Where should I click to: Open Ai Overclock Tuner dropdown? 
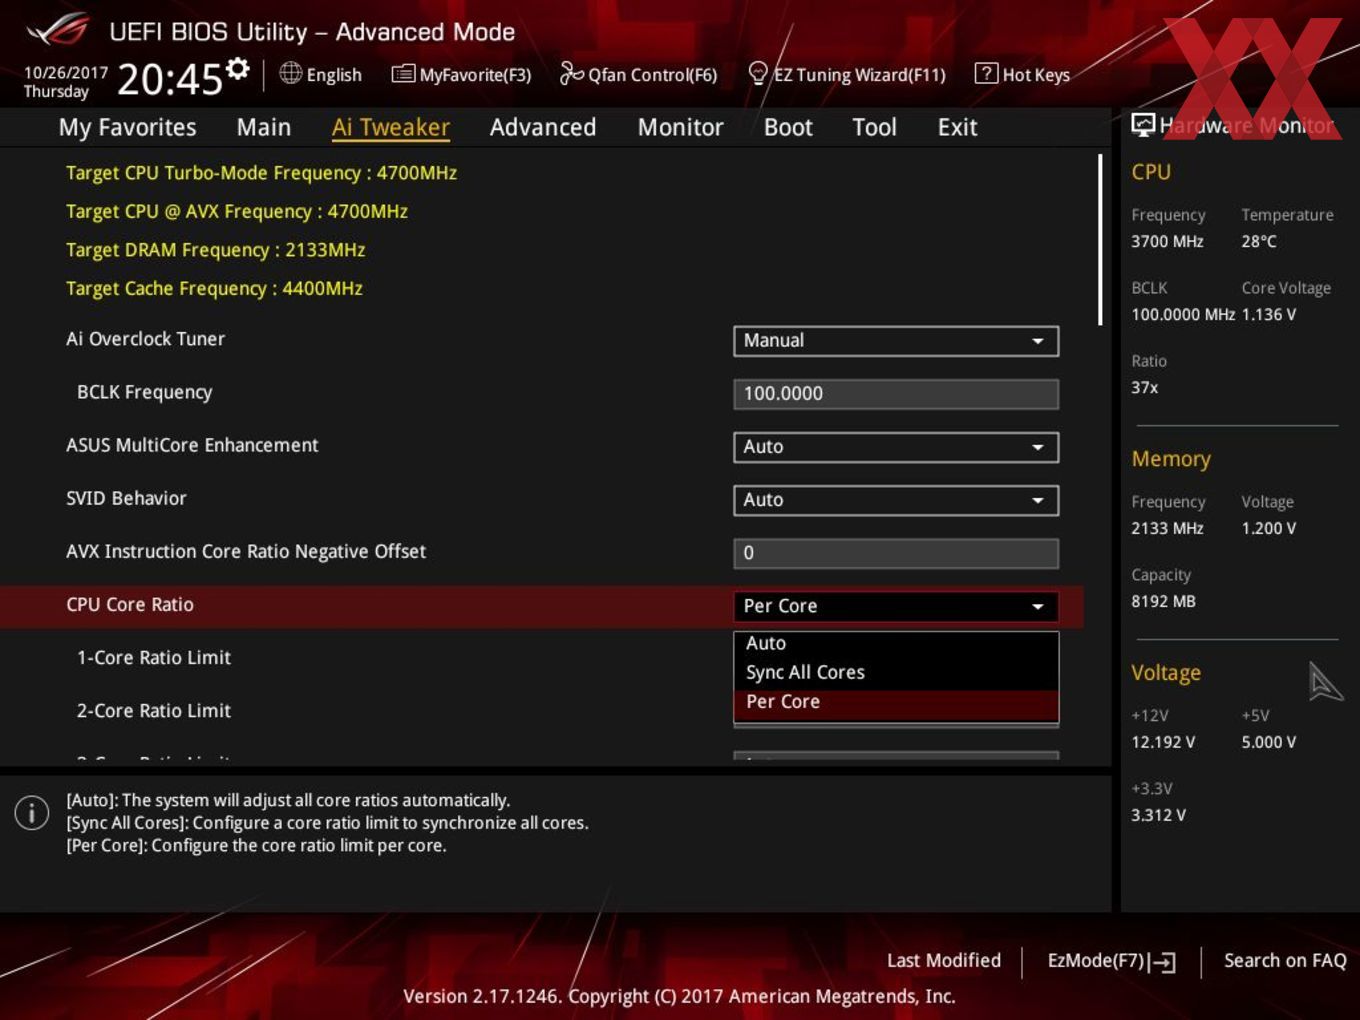[x=896, y=341]
